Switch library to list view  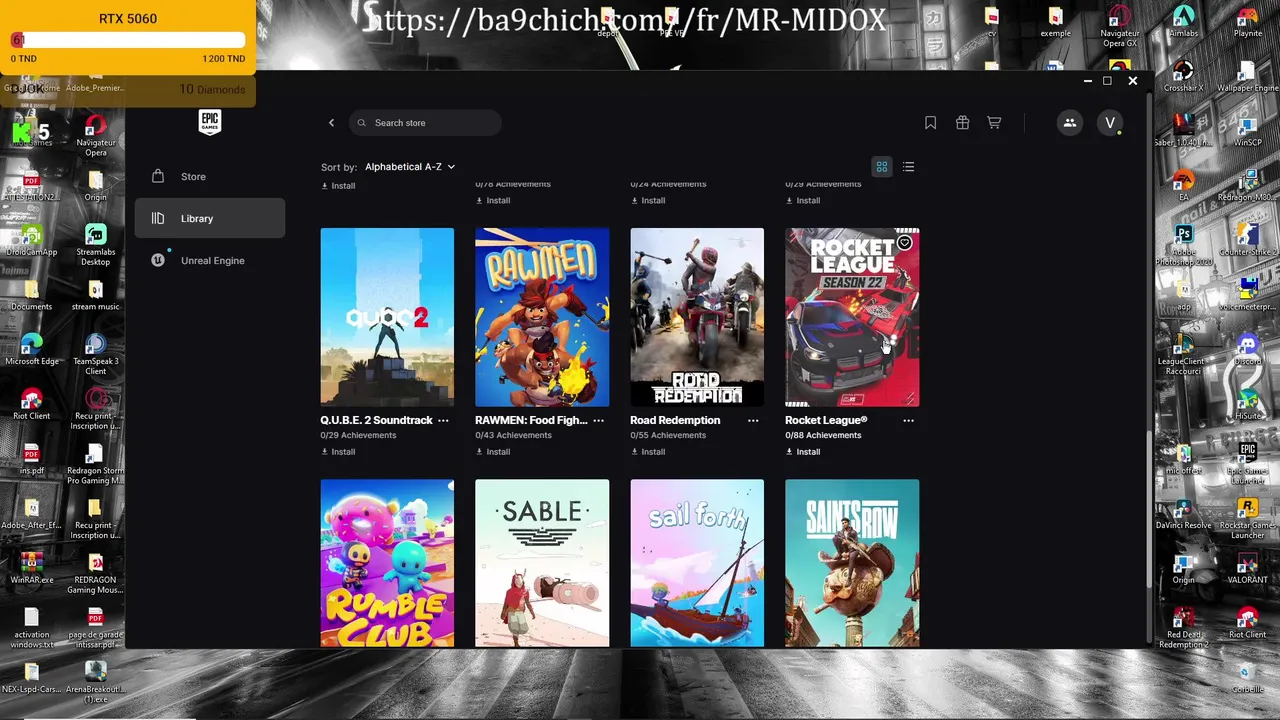click(x=908, y=167)
